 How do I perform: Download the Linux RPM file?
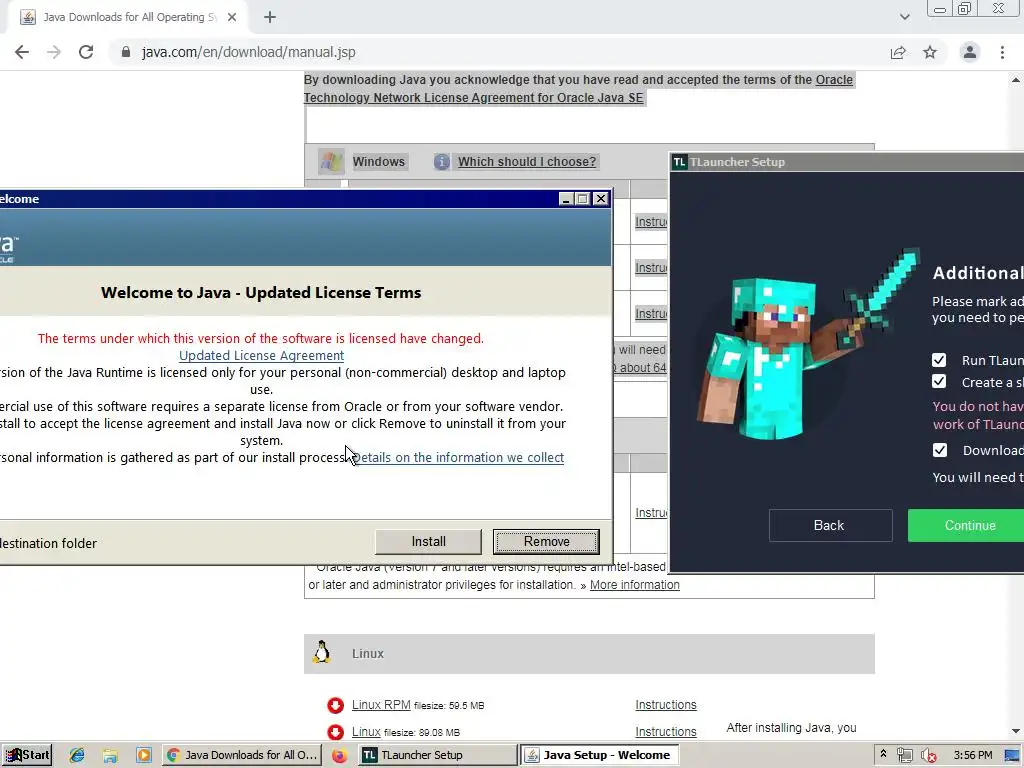pyautogui.click(x=381, y=705)
